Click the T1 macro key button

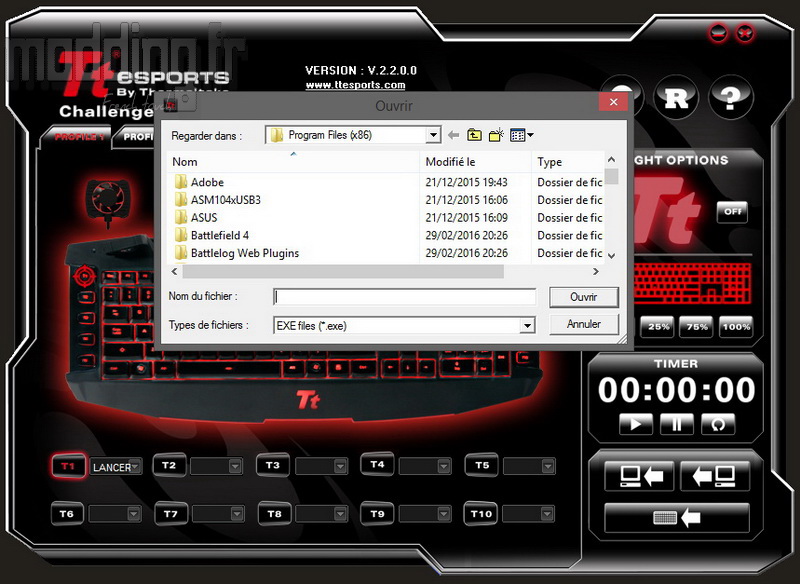pos(68,466)
